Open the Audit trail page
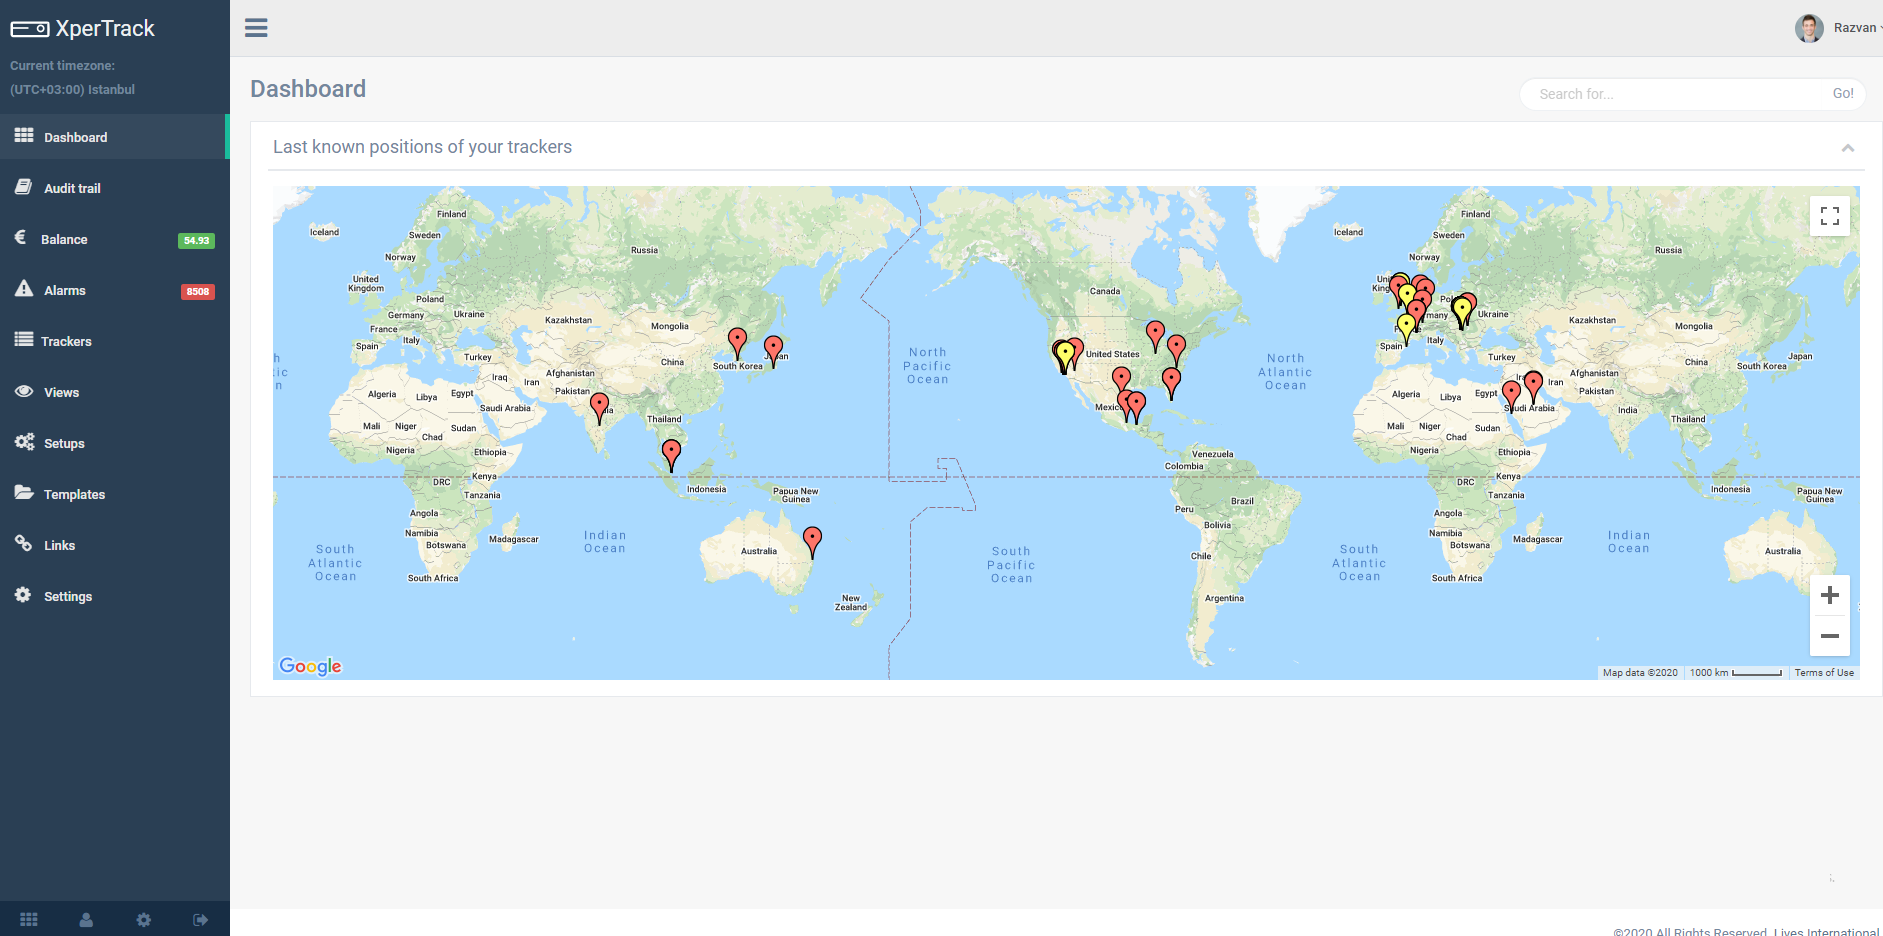Viewport: 1883px width, 936px height. (x=72, y=188)
